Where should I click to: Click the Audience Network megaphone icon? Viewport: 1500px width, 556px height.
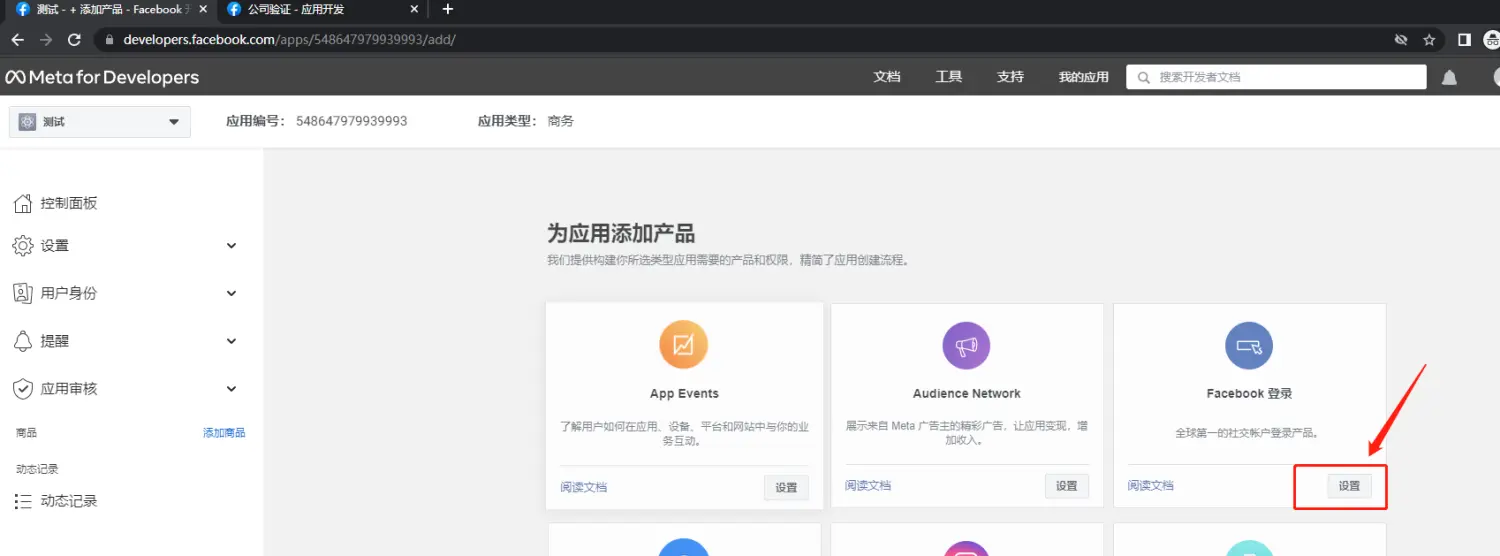966,346
